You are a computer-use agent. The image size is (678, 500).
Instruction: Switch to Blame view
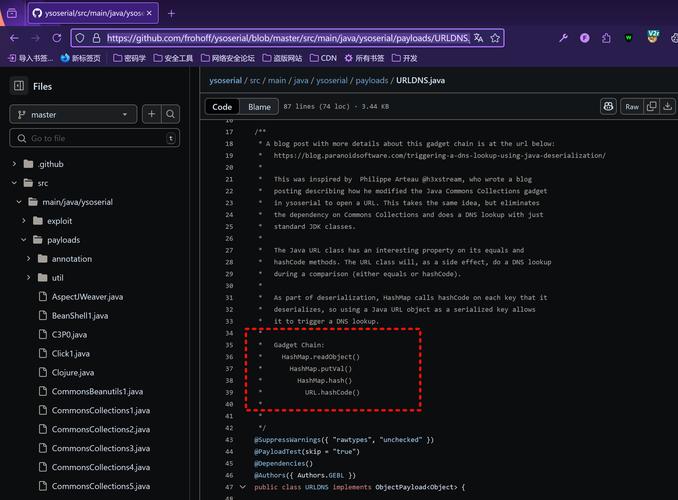[x=259, y=106]
